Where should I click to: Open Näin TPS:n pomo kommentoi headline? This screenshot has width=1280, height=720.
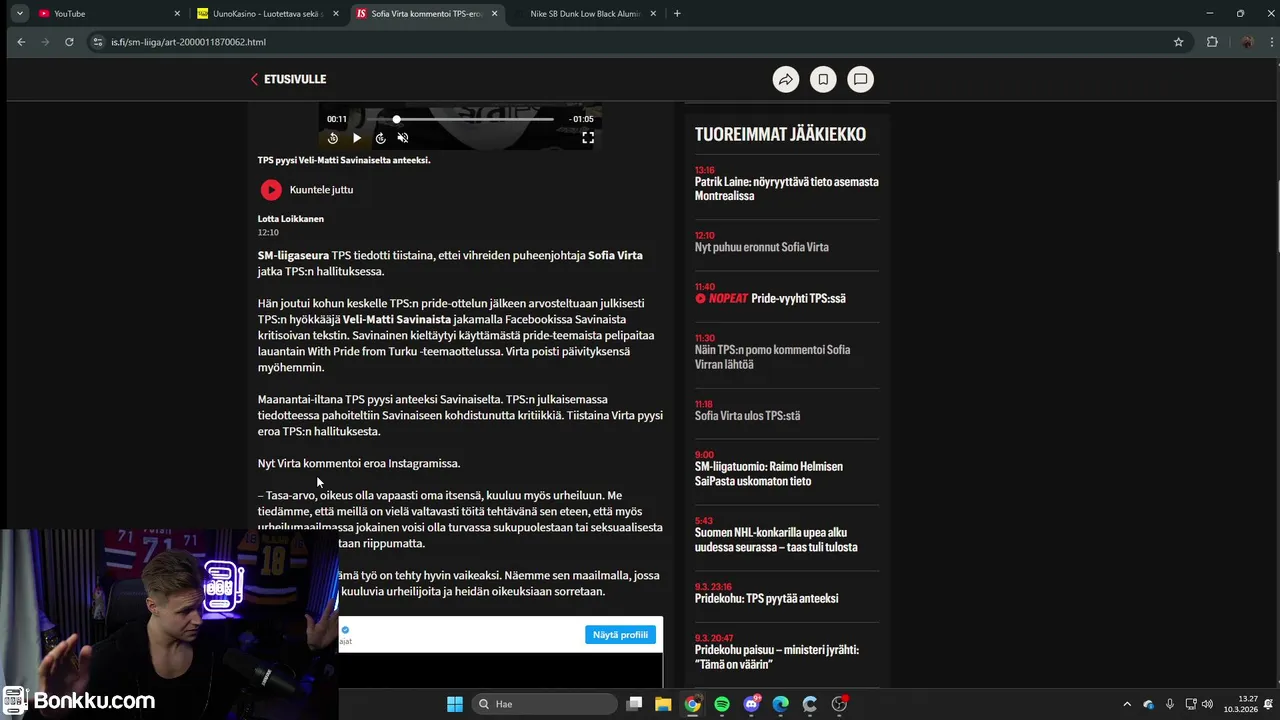[772, 357]
